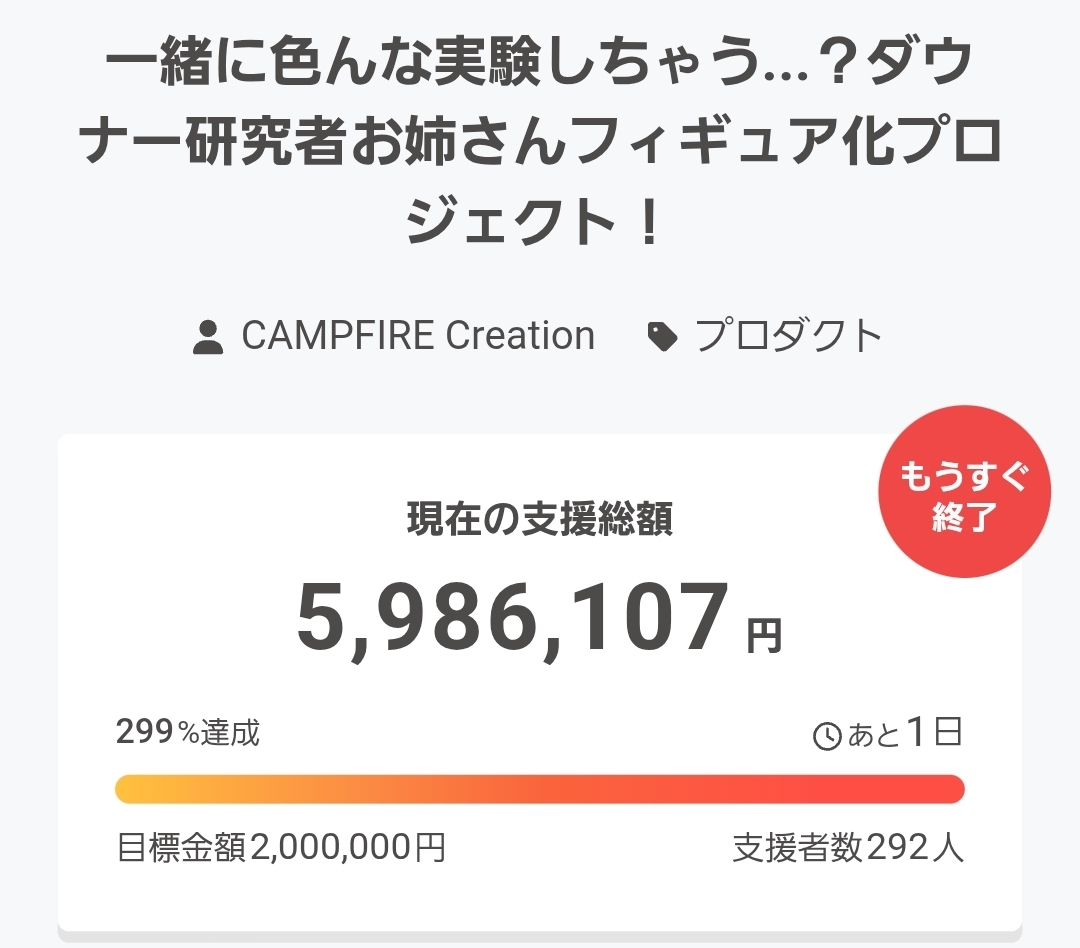Click the yellow start of the progress bar
The image size is (1080, 948).
click(135, 789)
